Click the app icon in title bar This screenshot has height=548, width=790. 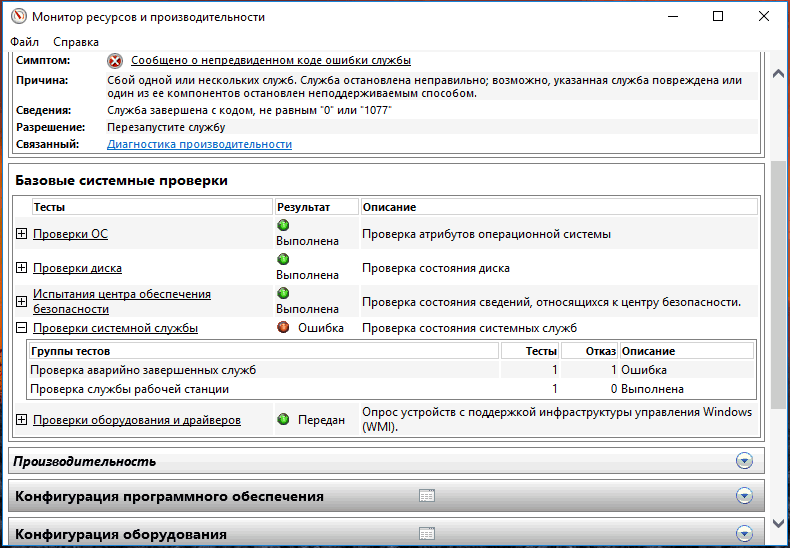16,16
